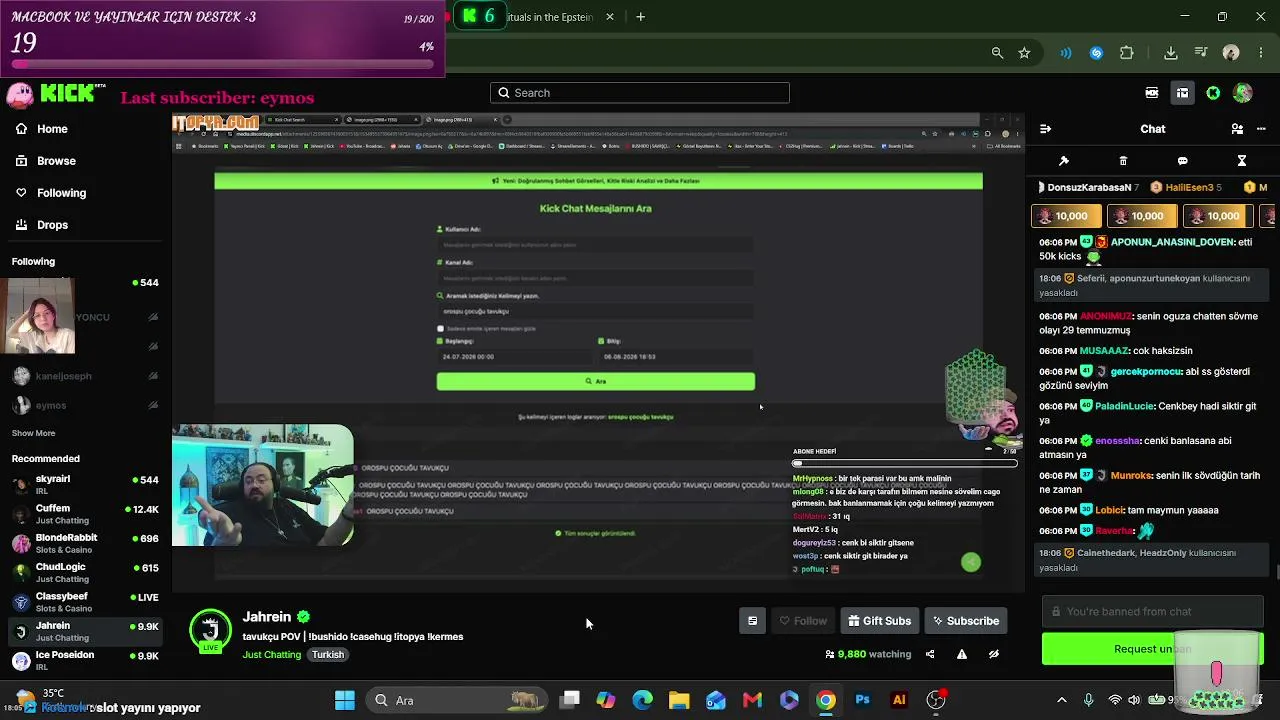Screen dimensions: 1280x720
Task: Click the blue sound-wave extension icon
Action: (1066, 53)
